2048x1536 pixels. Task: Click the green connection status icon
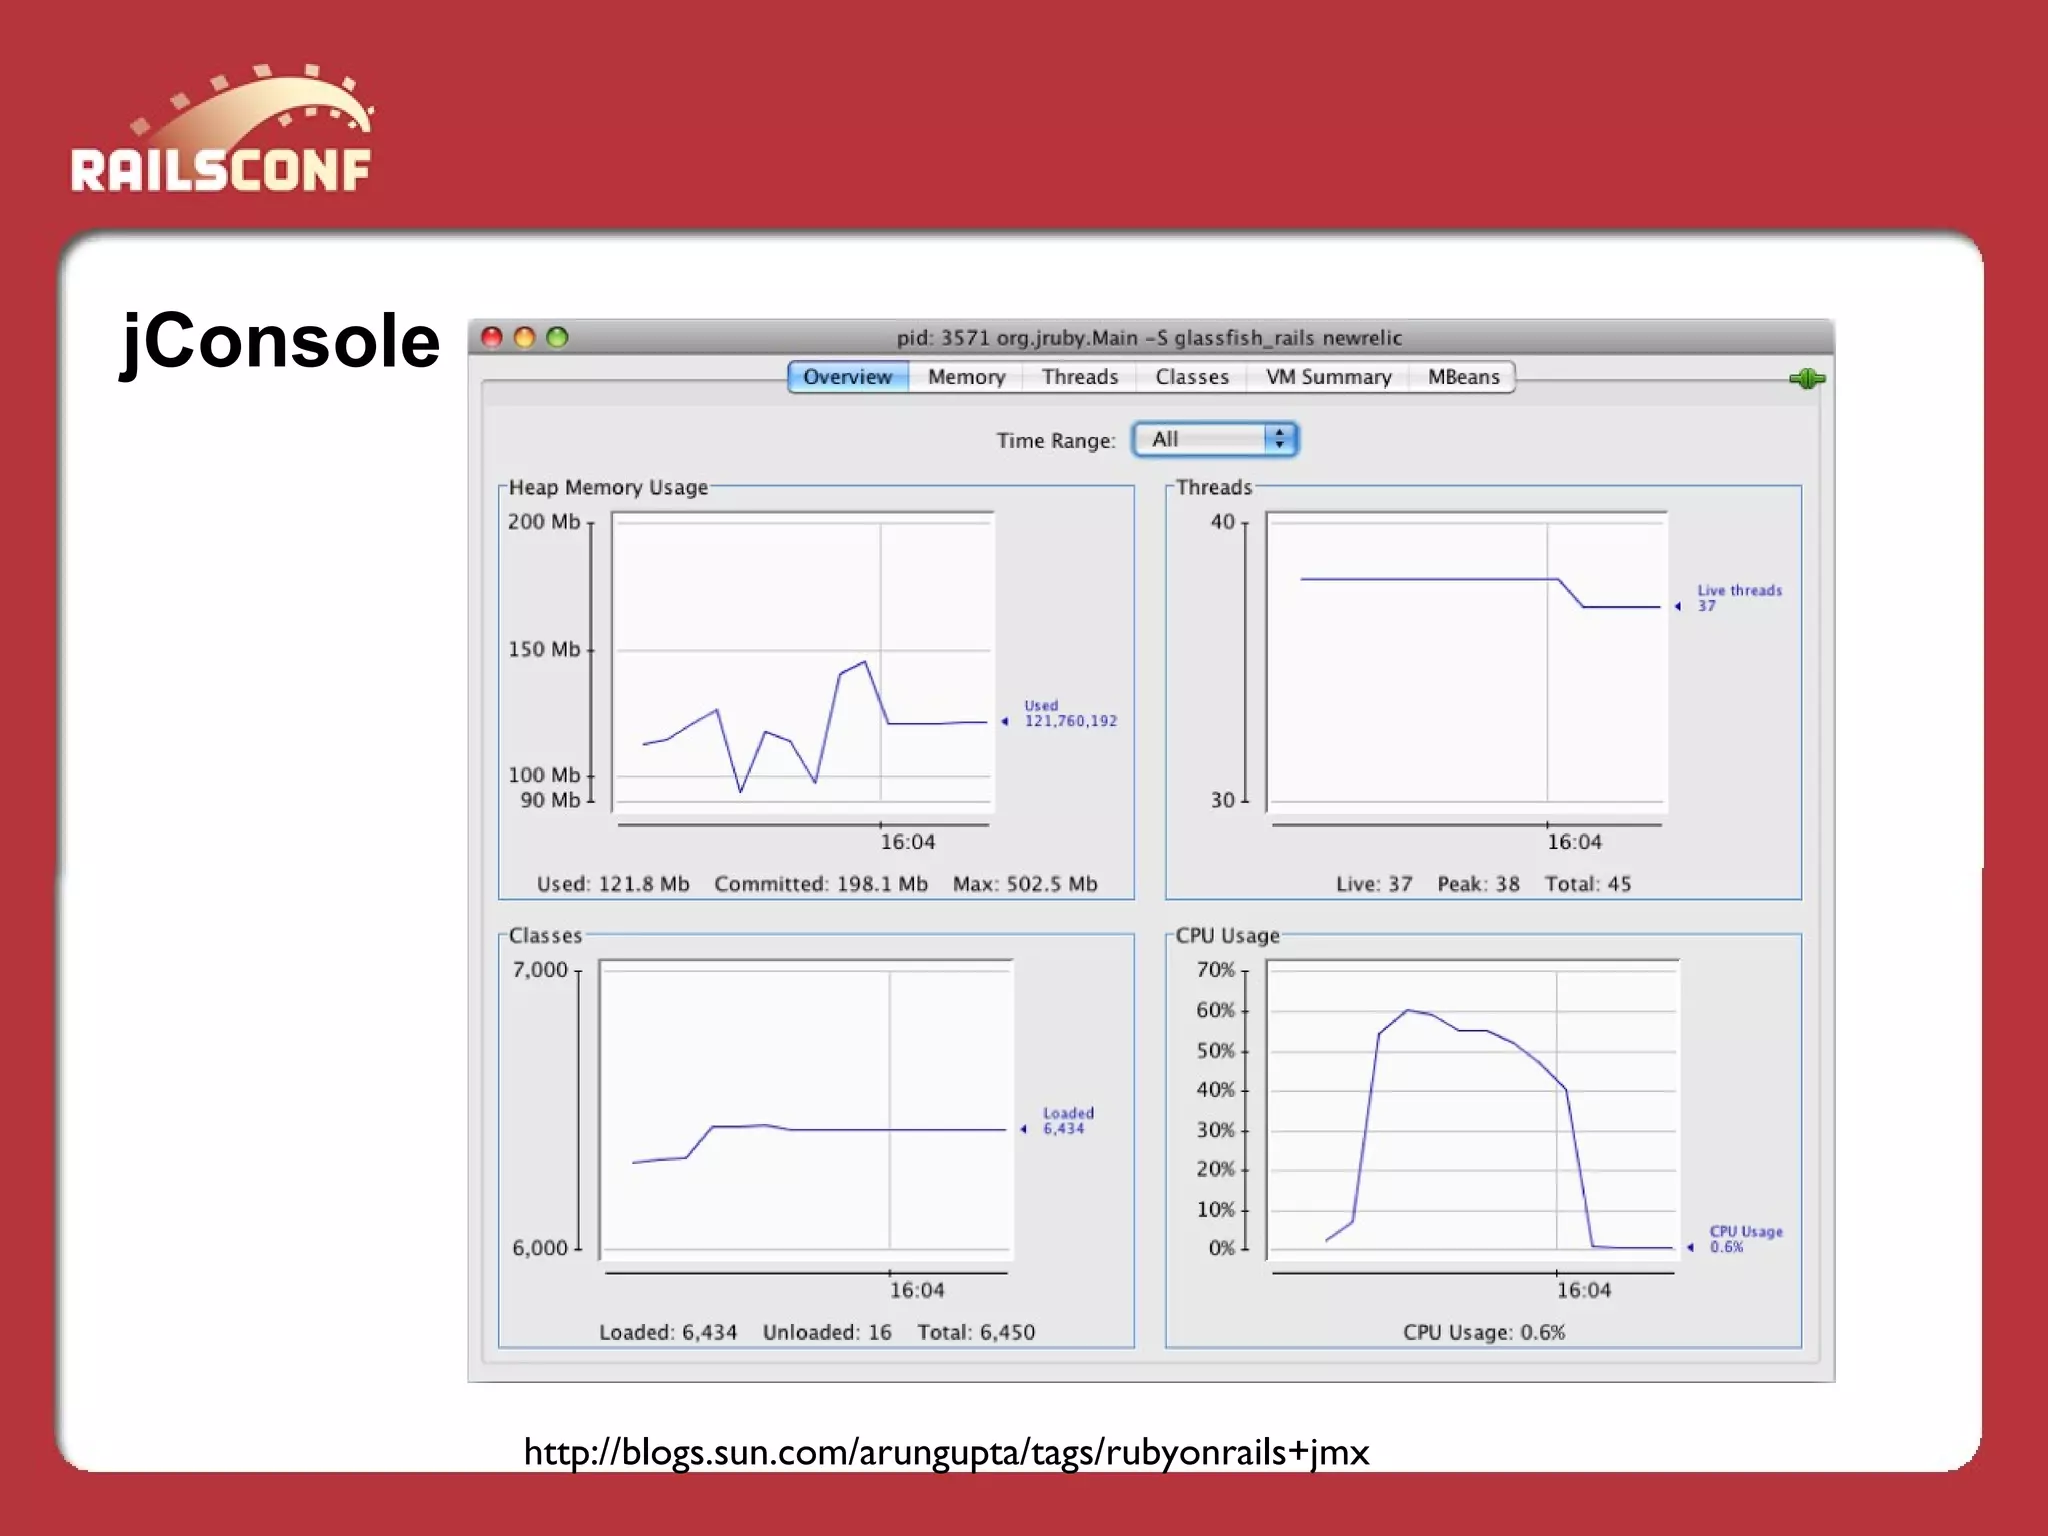pos(1806,378)
